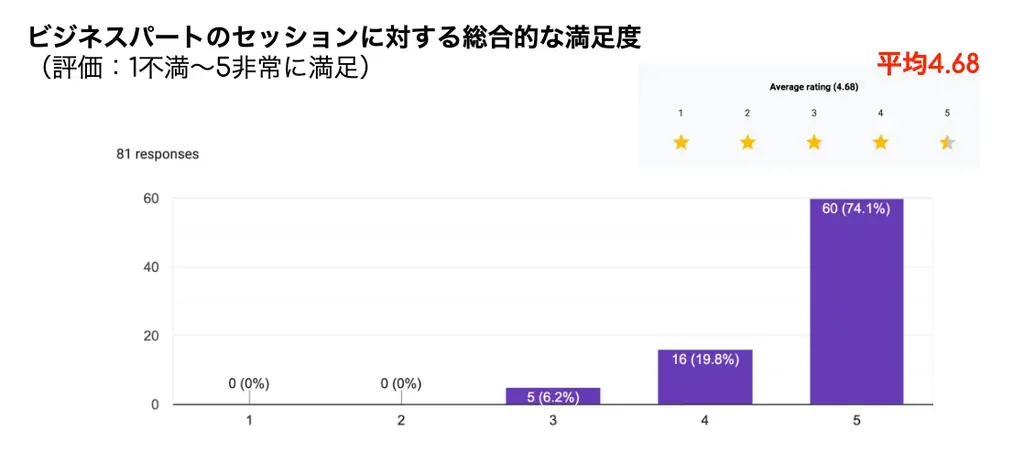Click the y-axis value 20
Image resolution: width=1024 pixels, height=474 pixels.
click(x=150, y=336)
